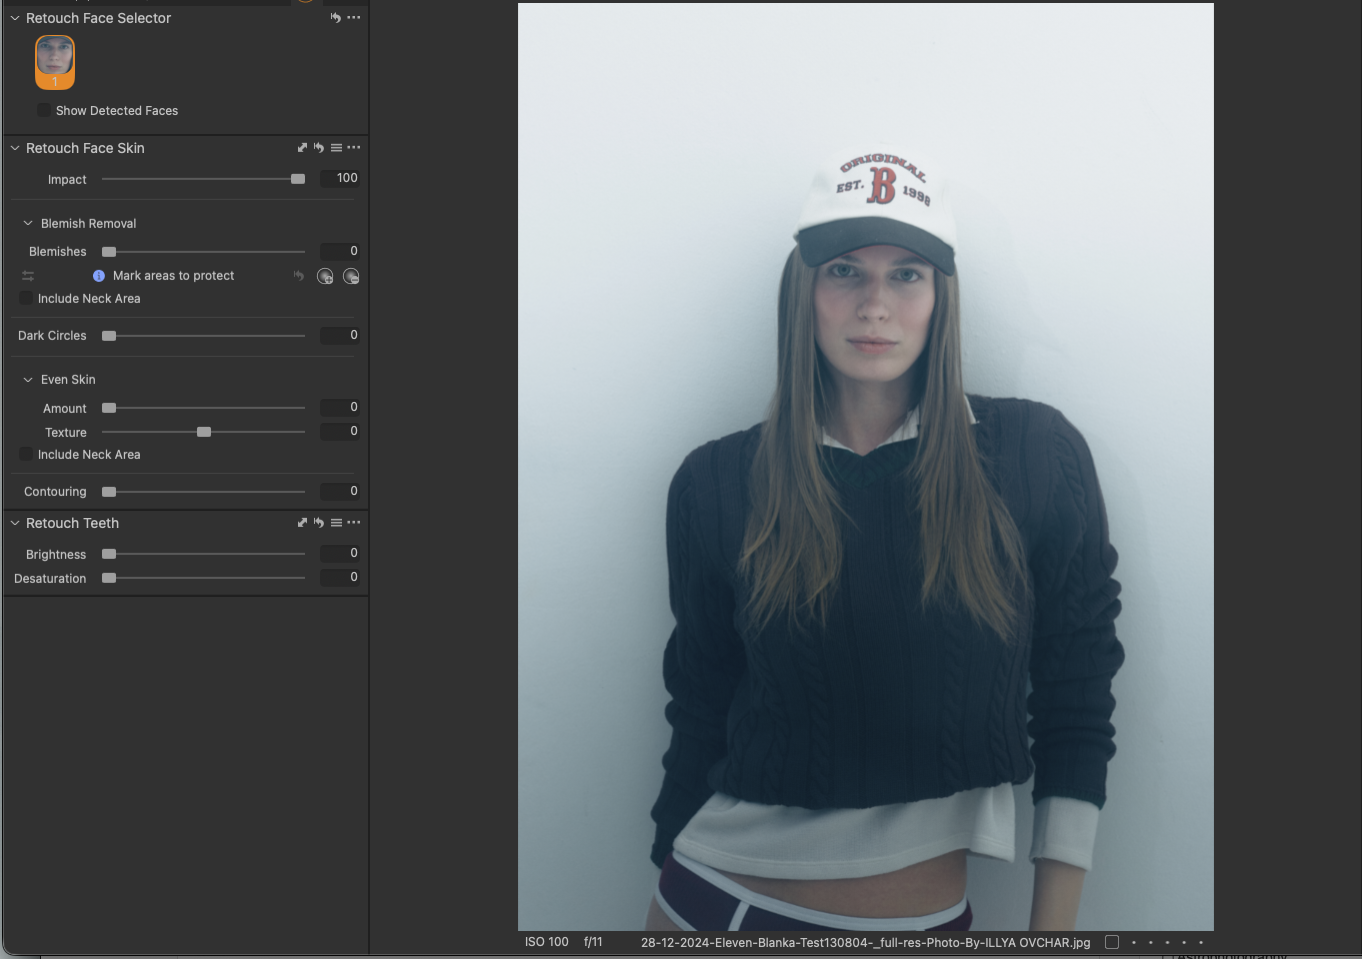Enable Show Detected Faces checkbox
Image resolution: width=1362 pixels, height=959 pixels.
point(44,111)
